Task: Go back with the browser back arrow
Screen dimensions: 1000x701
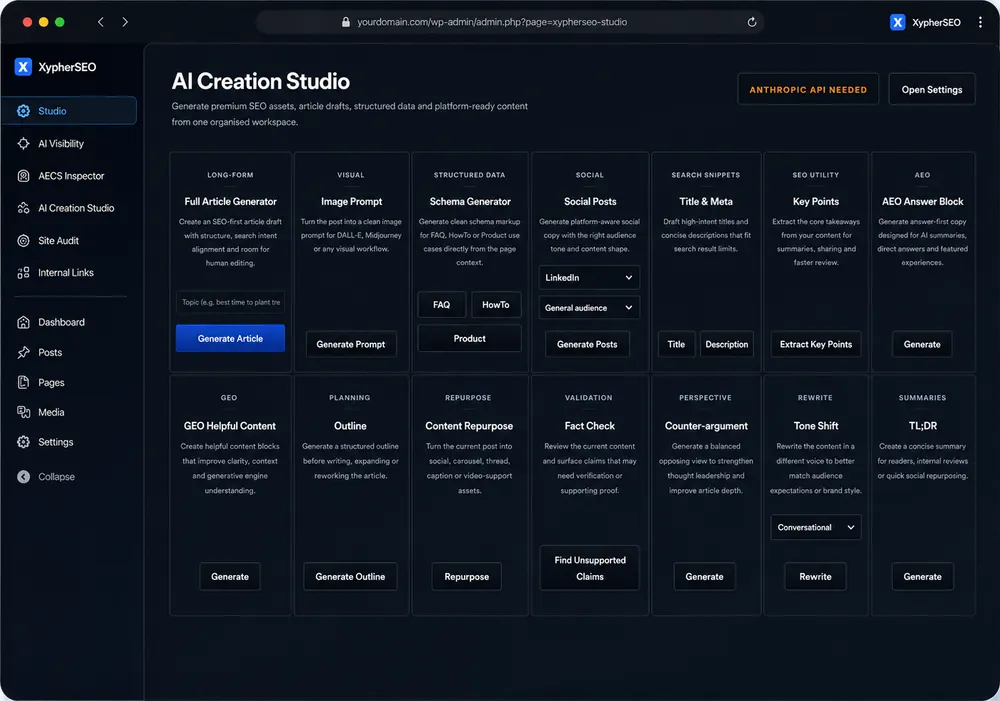Action: pos(101,22)
